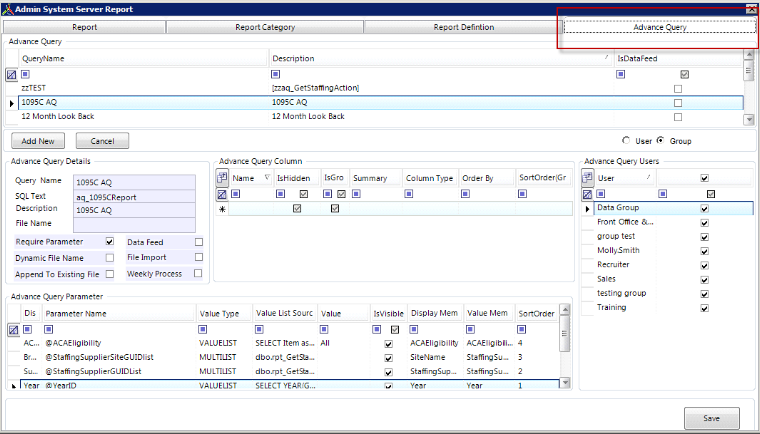This screenshot has width=760, height=434.
Task: Sort the Advance Query Users by the User column header
Action: 625,178
